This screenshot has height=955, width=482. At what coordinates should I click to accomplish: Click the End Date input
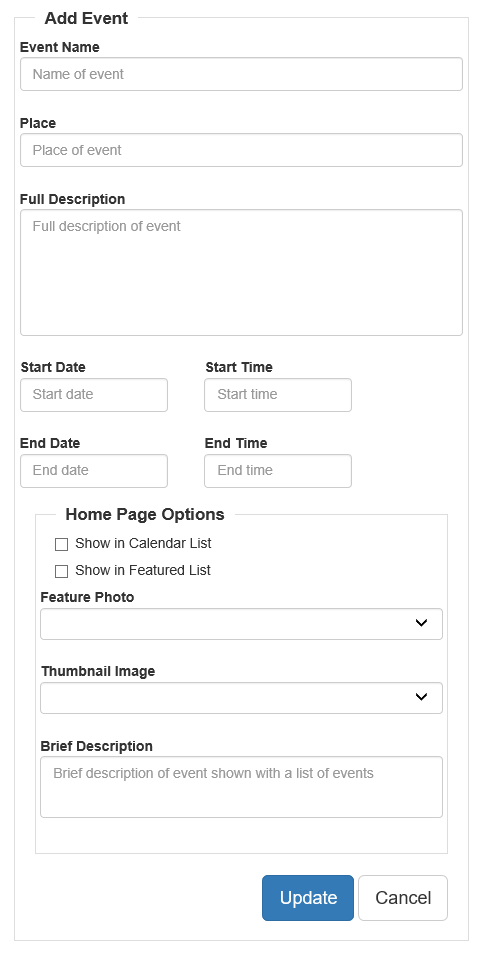(94, 471)
